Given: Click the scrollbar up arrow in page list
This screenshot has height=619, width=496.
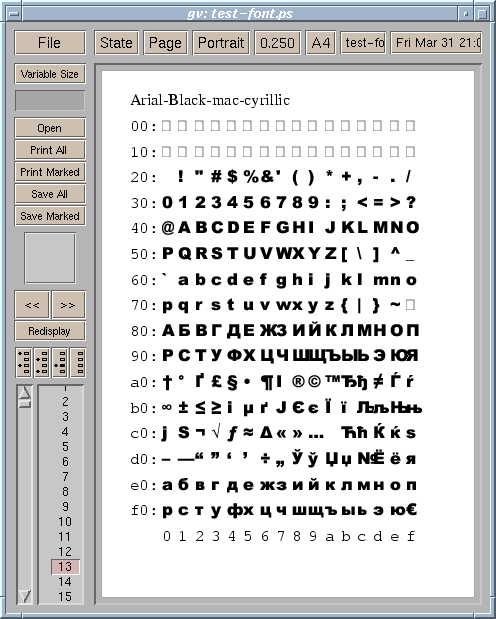Looking at the screenshot, I should [24, 393].
